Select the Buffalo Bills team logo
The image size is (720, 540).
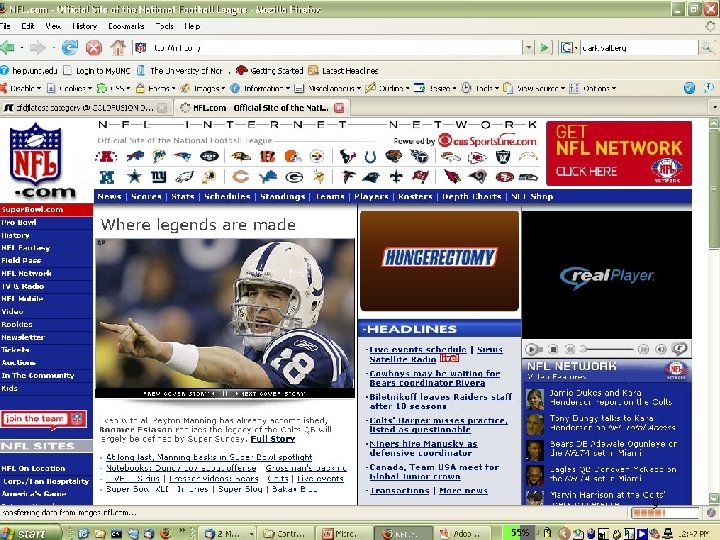click(135, 157)
